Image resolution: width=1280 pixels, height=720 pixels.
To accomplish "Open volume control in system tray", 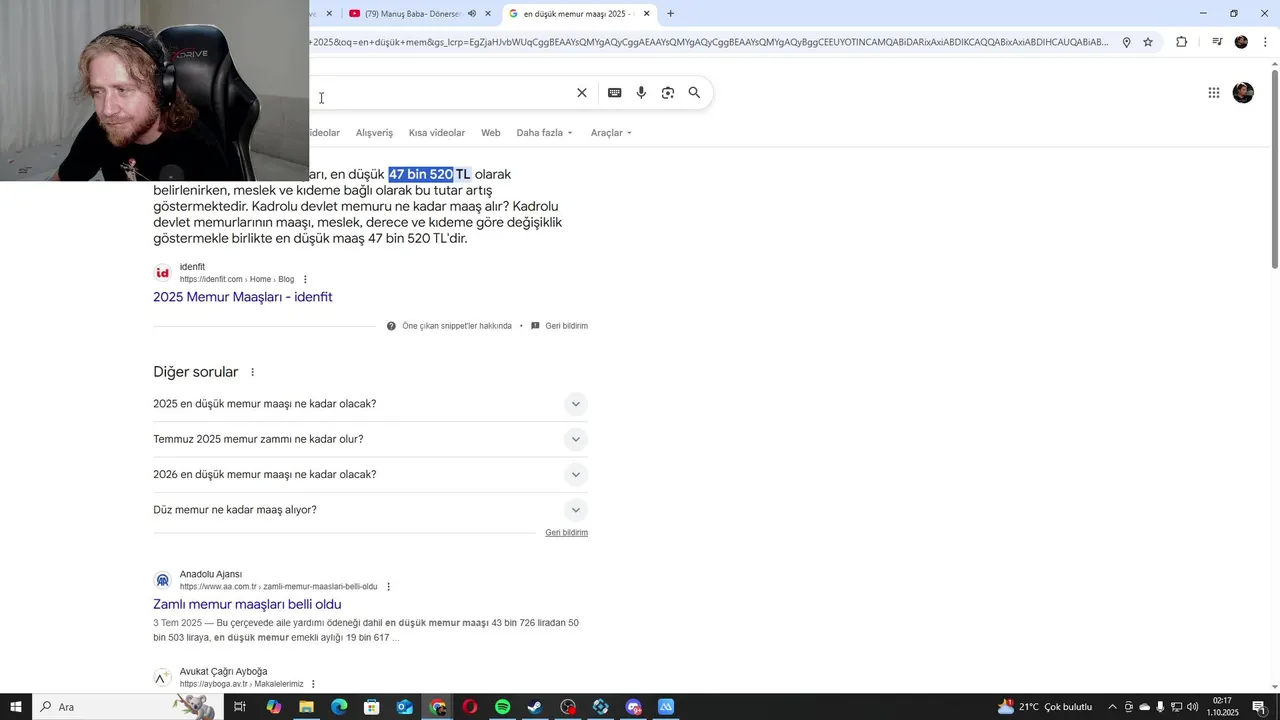I will [x=1194, y=707].
